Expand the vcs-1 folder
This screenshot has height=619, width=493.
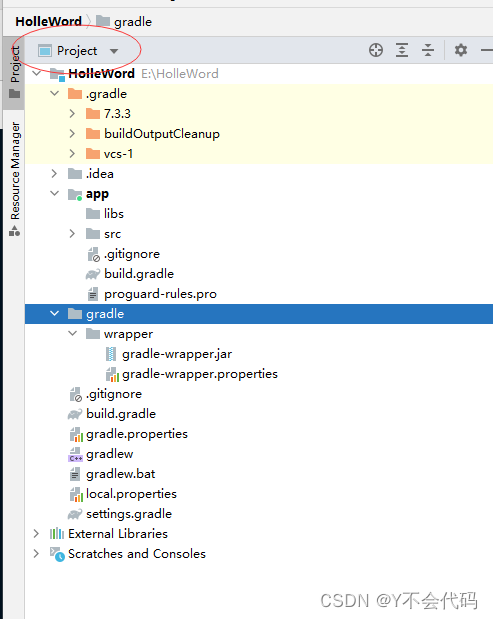(72, 154)
